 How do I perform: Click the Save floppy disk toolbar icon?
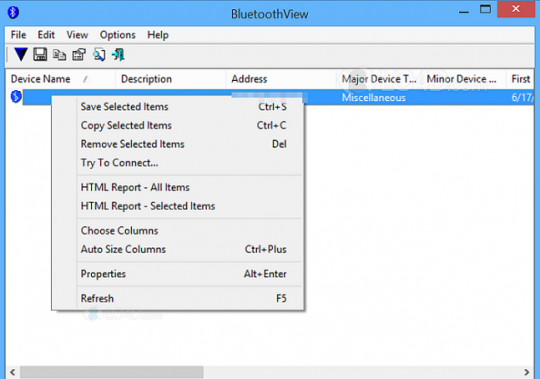point(40,54)
